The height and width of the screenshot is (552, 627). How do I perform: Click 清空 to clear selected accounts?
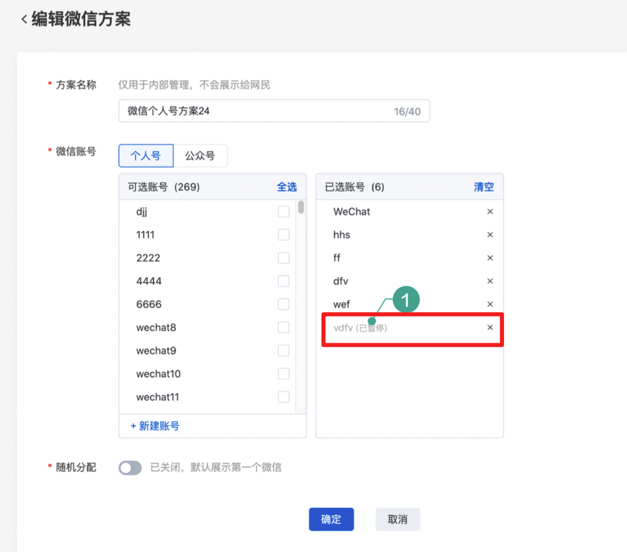coord(483,187)
